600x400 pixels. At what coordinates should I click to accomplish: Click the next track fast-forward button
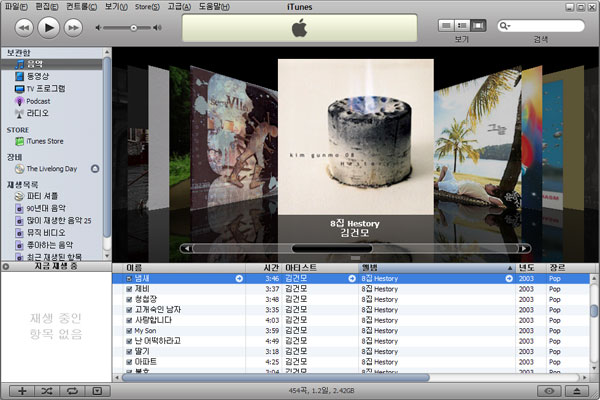click(73, 28)
